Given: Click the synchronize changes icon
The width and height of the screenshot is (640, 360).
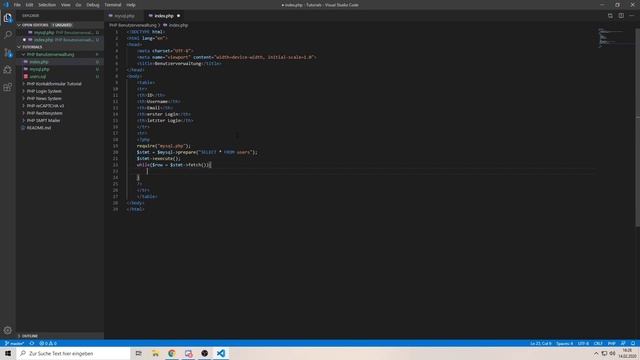Looking at the screenshot, I should [32, 343].
